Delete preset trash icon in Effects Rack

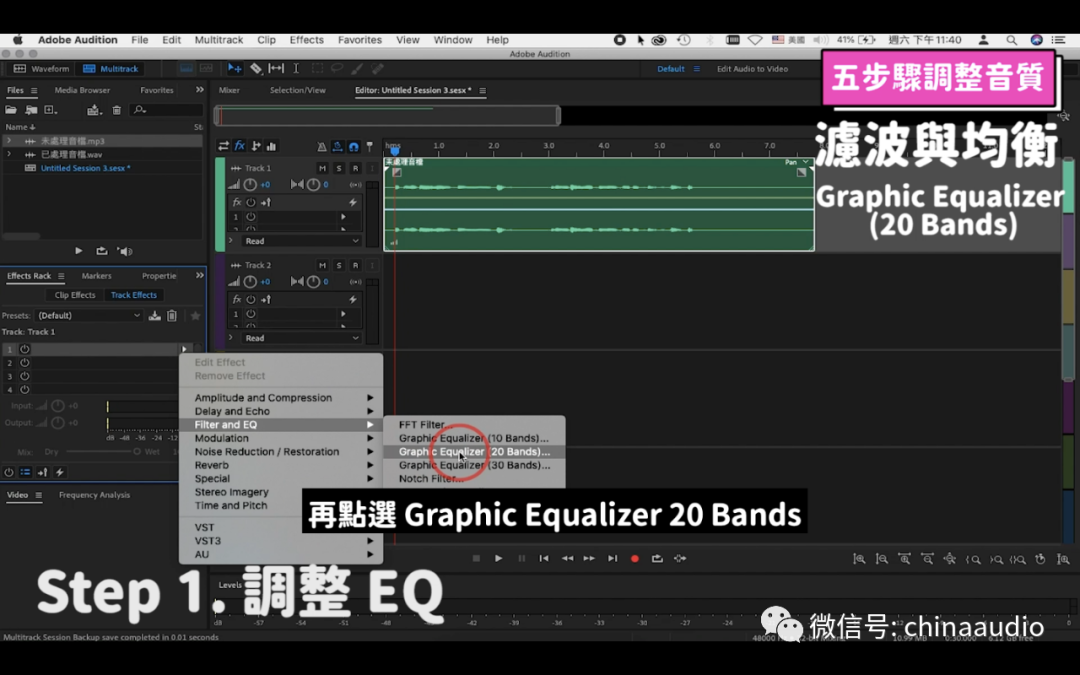click(x=172, y=315)
